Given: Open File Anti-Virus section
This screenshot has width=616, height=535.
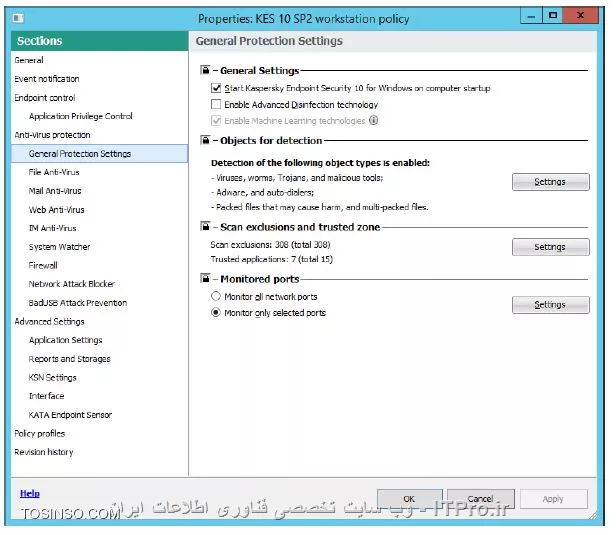Looking at the screenshot, I should 54,172.
